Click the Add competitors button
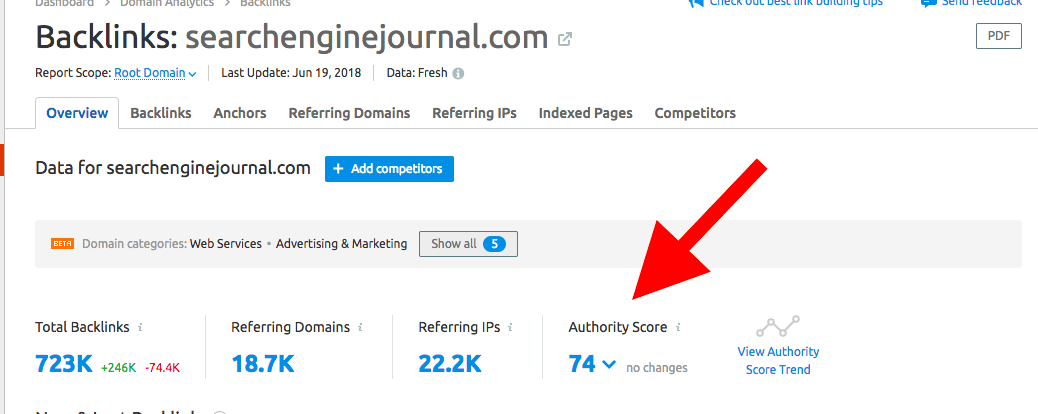 pyautogui.click(x=389, y=169)
